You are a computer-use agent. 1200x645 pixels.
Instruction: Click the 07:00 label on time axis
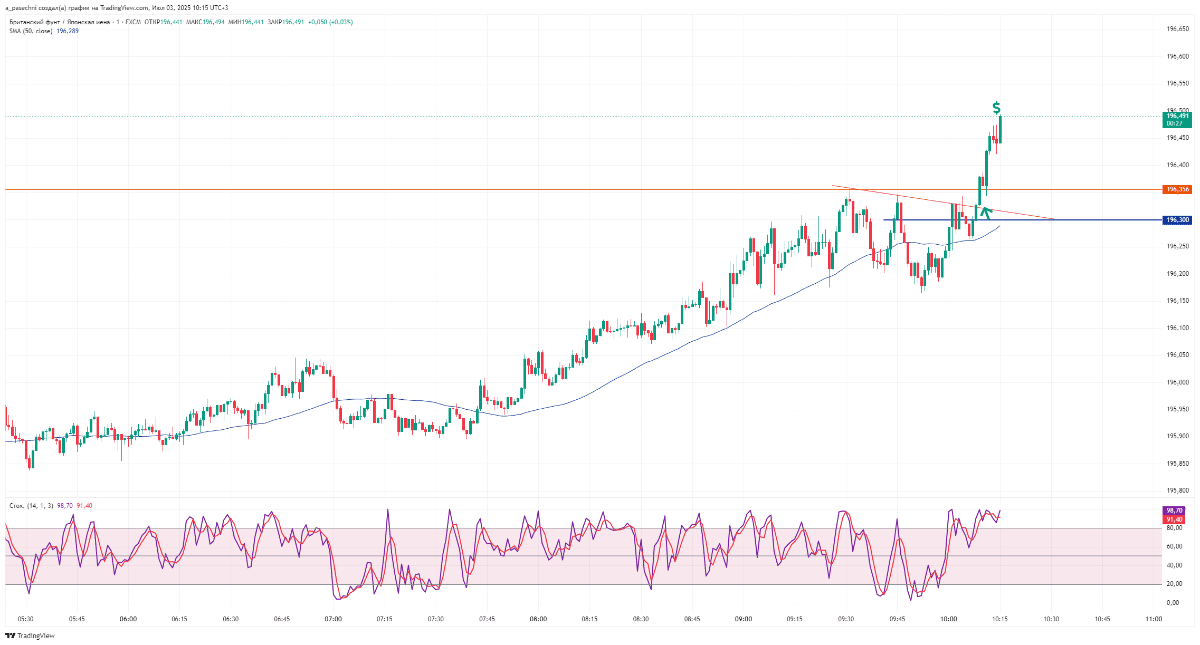[x=333, y=620]
